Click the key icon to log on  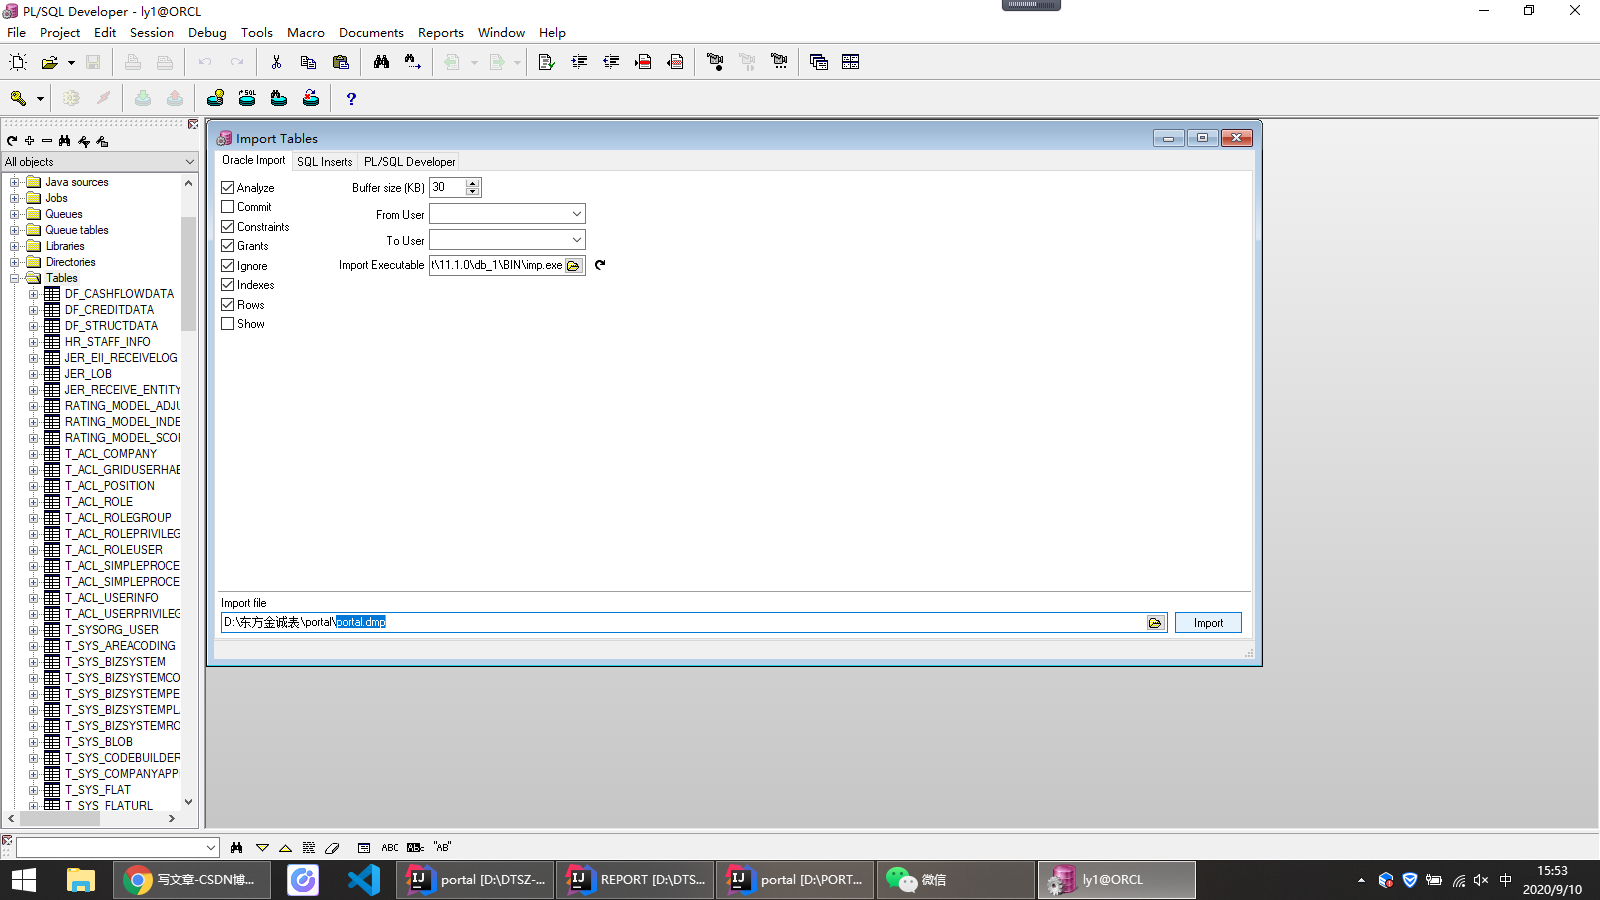tap(19, 97)
